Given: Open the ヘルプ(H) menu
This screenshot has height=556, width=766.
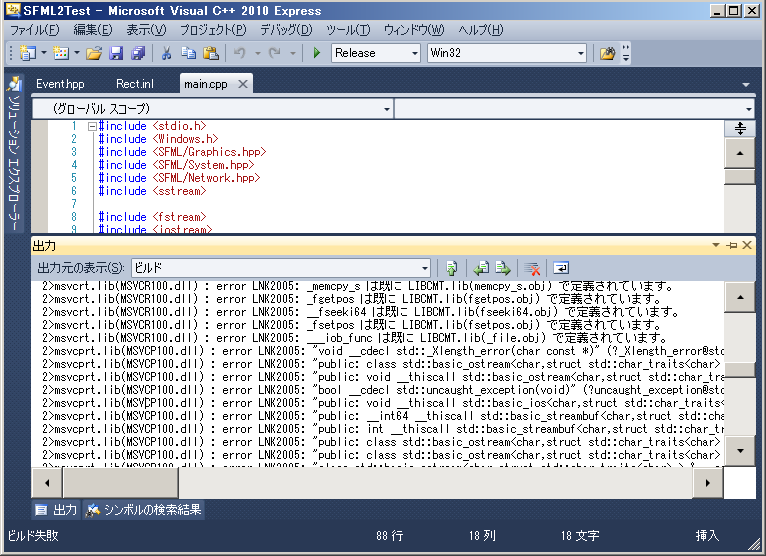Looking at the screenshot, I should [480, 30].
